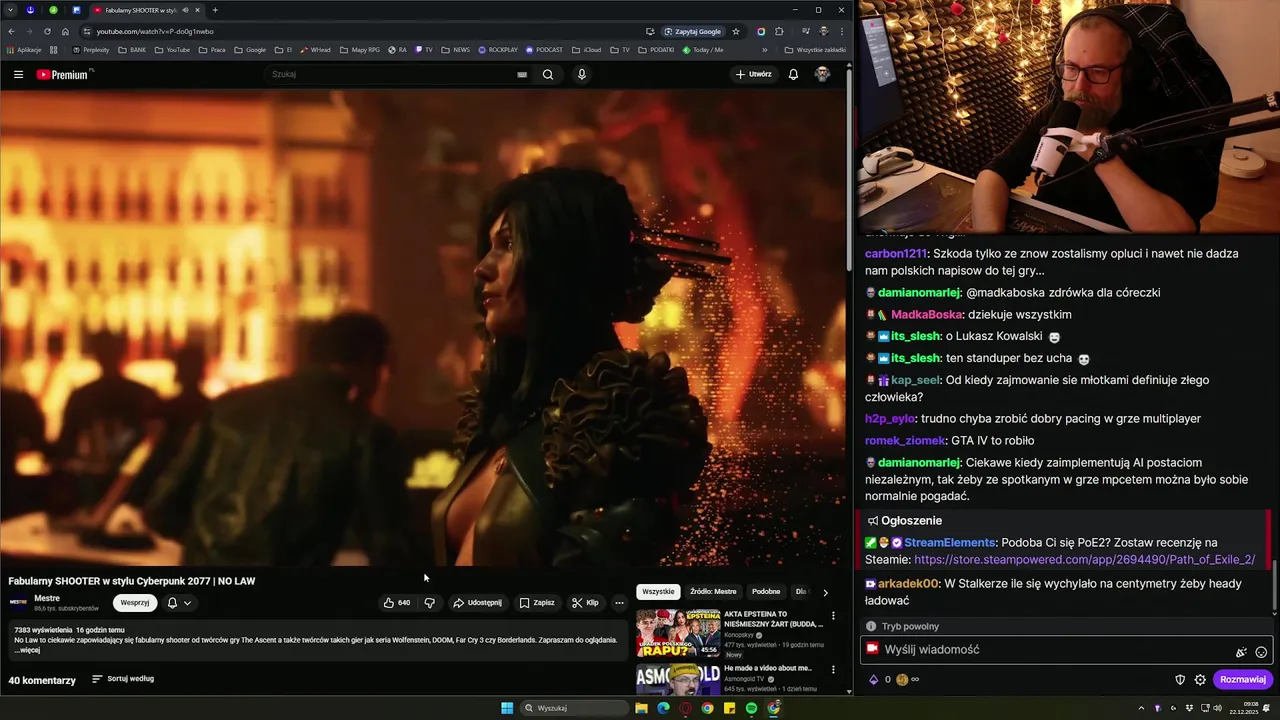Open the Path of Exile 2 Steam link

tap(1084, 560)
